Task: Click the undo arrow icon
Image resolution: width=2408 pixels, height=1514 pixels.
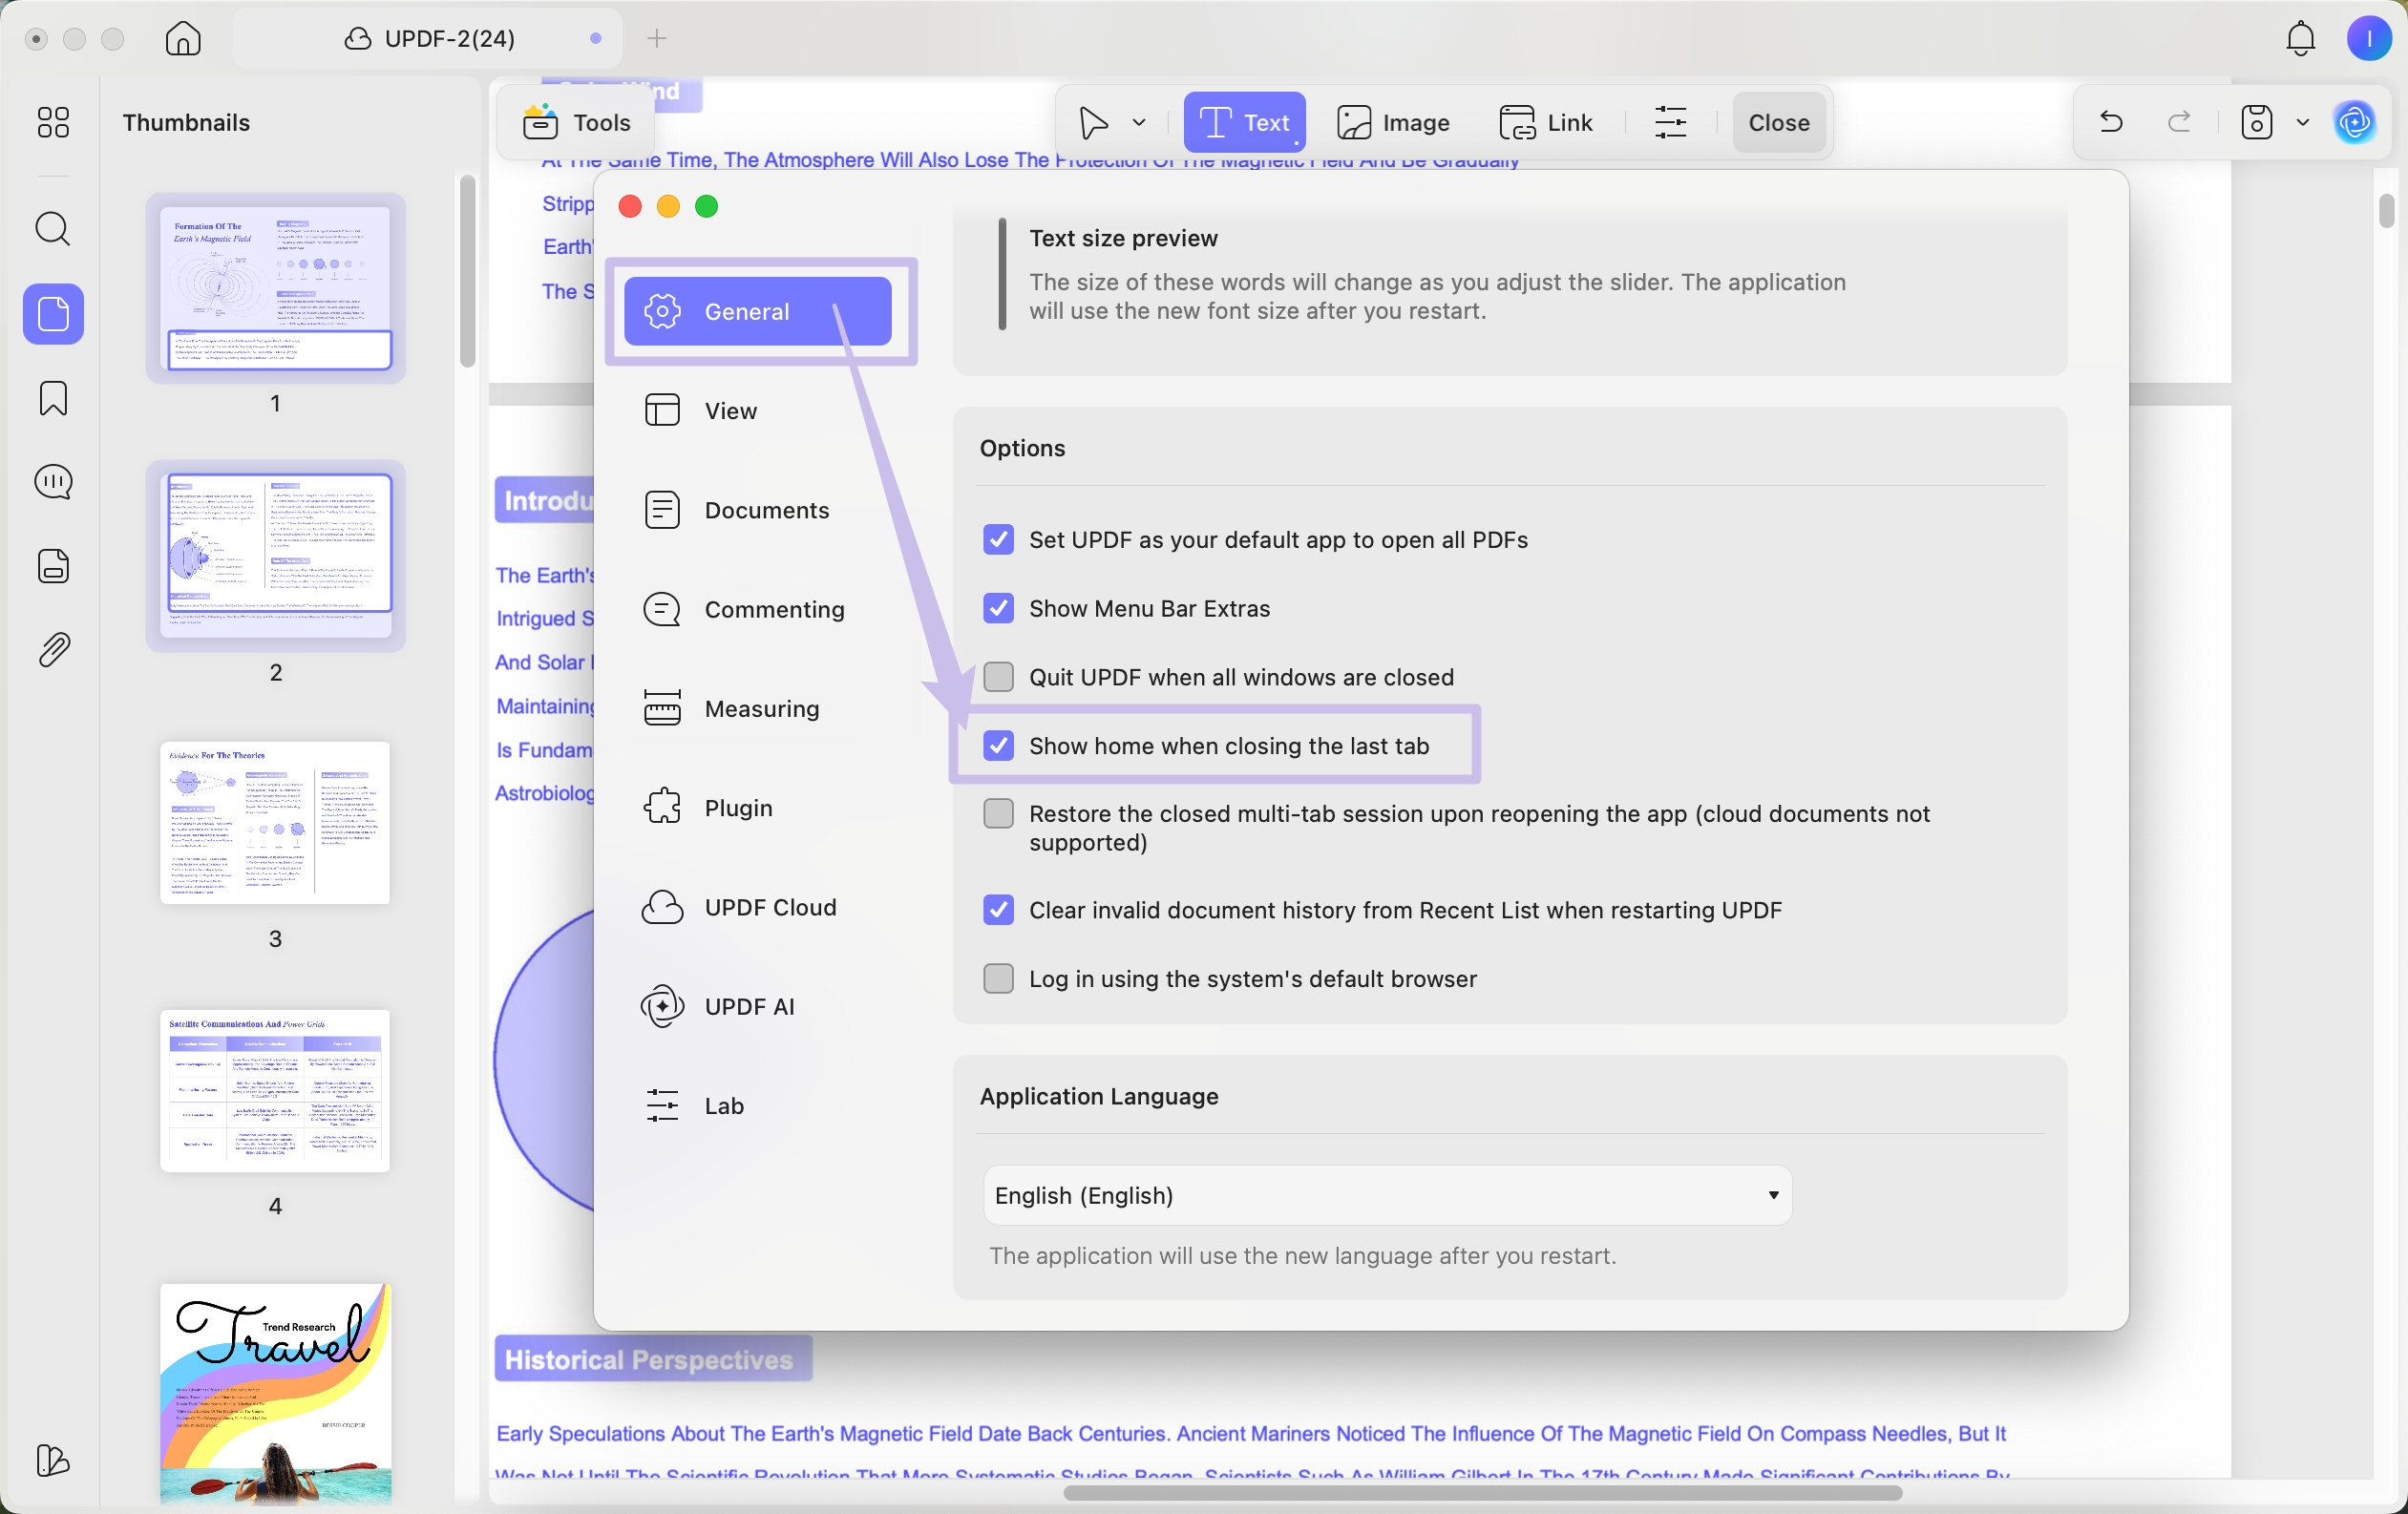Action: click(x=2110, y=122)
